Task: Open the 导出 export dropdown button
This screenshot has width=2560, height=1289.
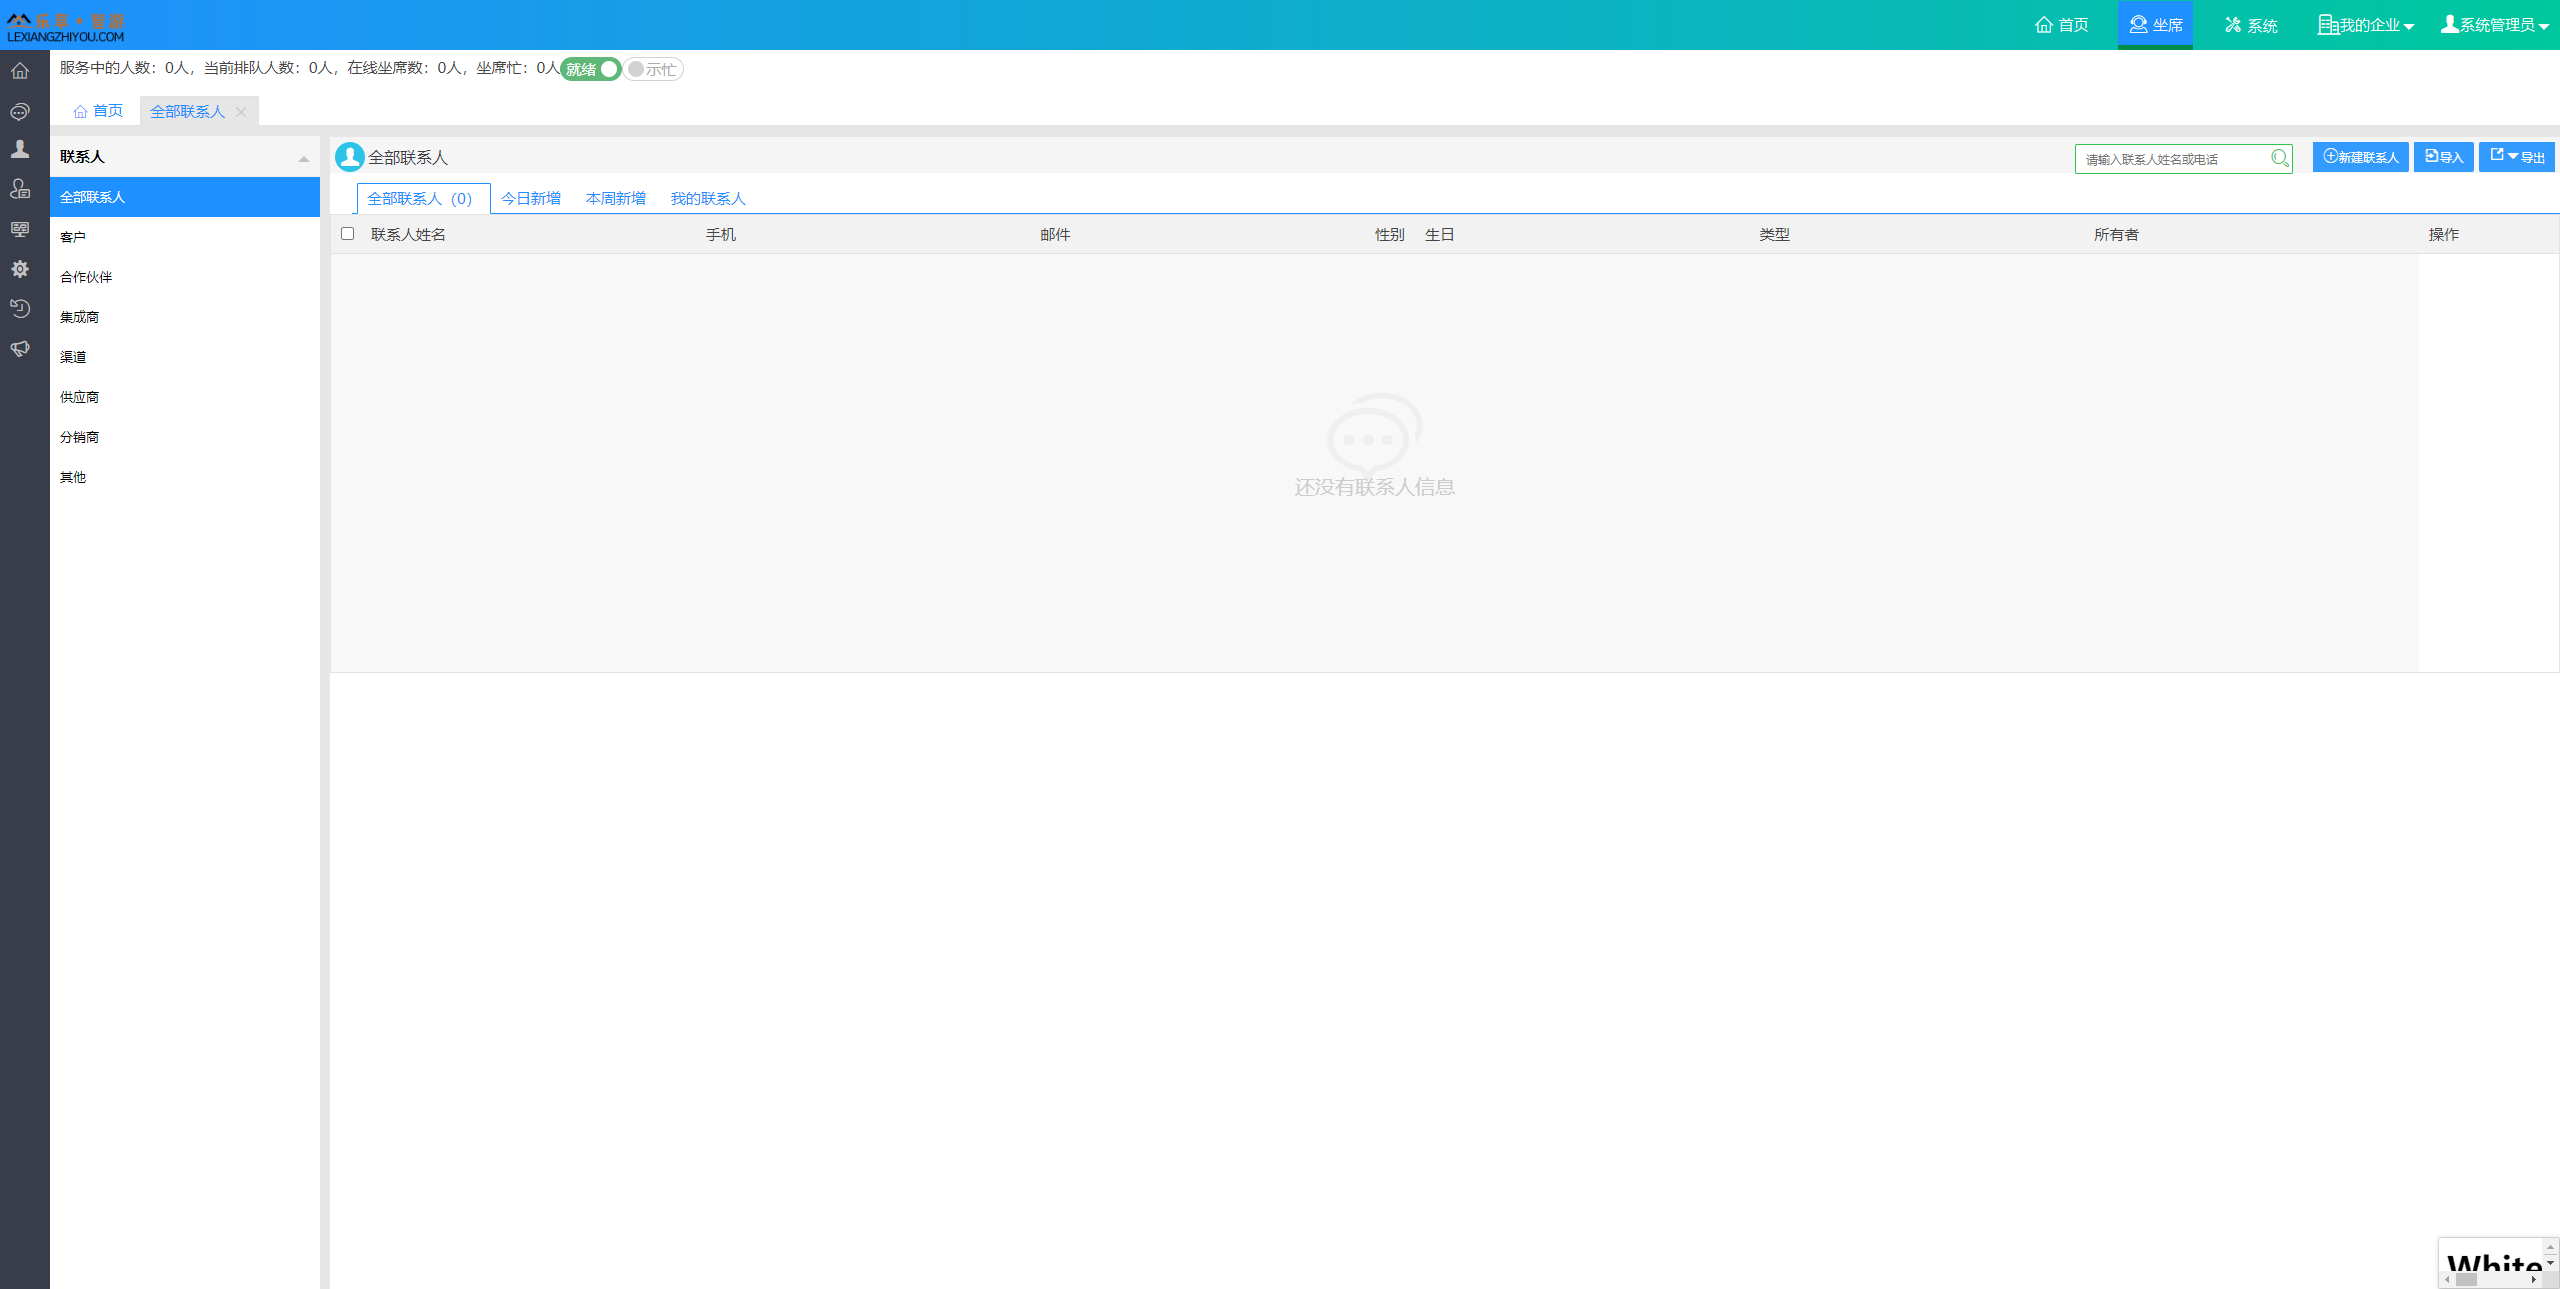Action: 2516,157
